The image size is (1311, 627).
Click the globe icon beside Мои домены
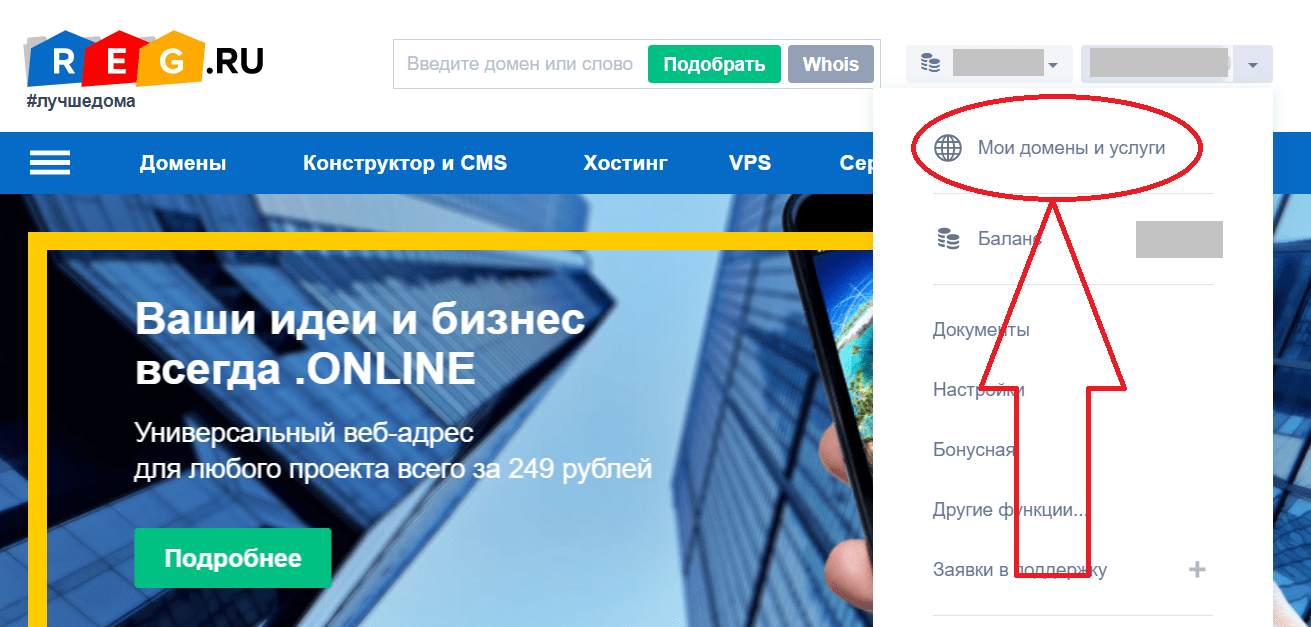point(947,149)
